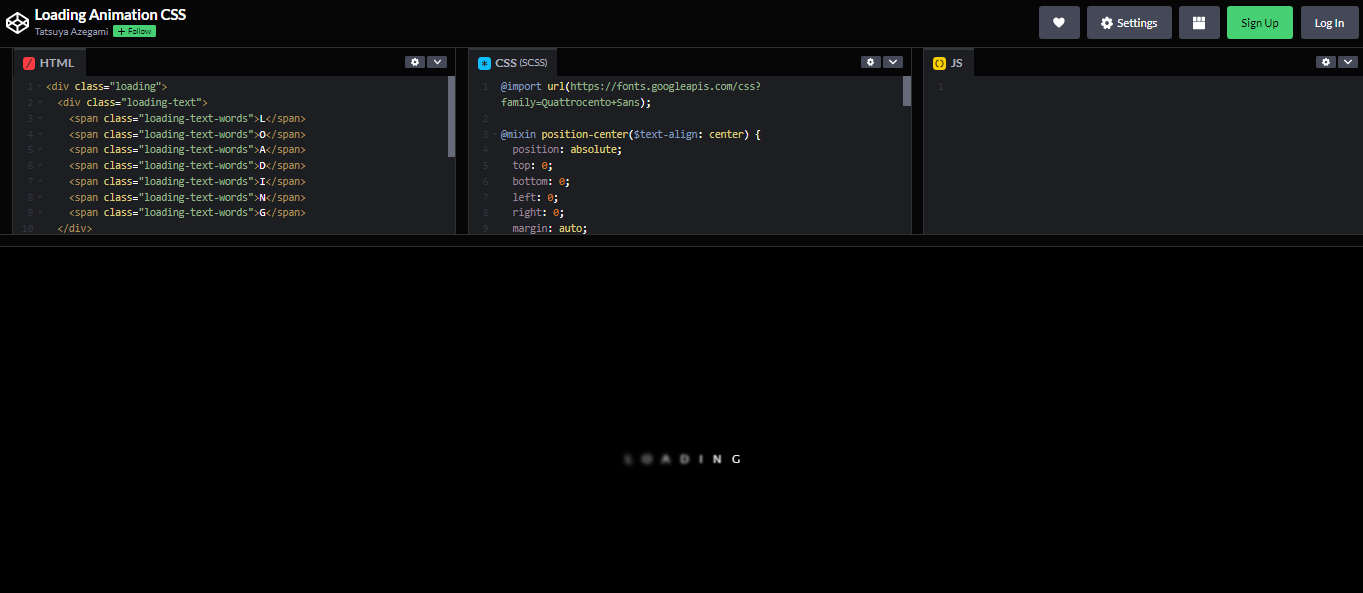The width and height of the screenshot is (1363, 593).
Task: Collapse the position-center mixin on CSS line 3
Action: click(495, 134)
